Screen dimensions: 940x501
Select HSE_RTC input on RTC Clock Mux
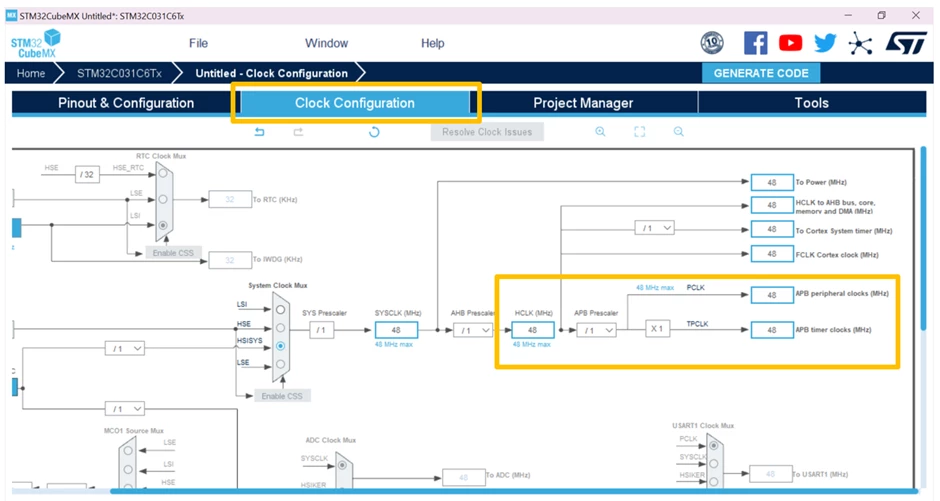coord(162,174)
